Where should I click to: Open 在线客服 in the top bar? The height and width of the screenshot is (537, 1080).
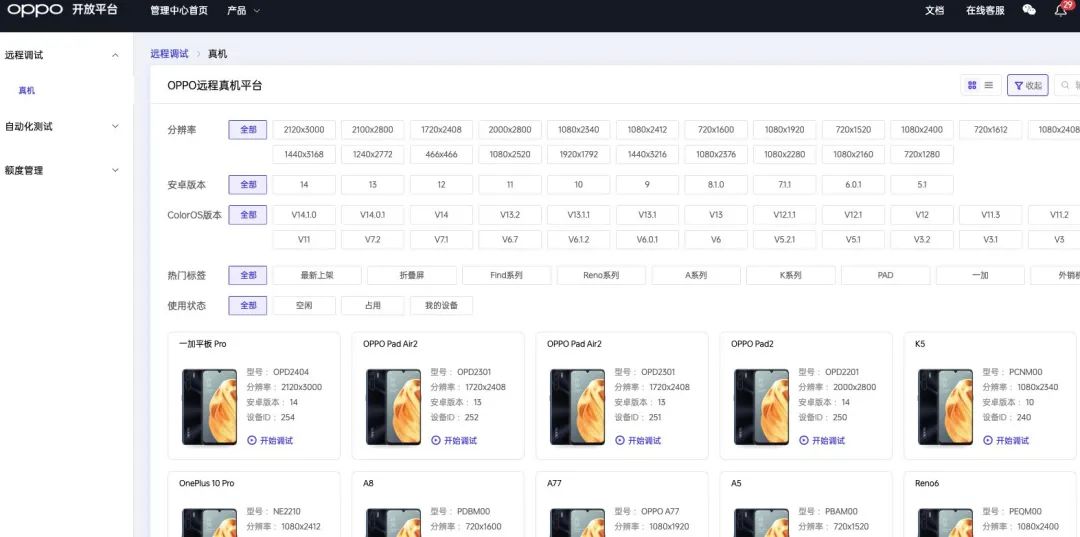pyautogui.click(x=985, y=10)
